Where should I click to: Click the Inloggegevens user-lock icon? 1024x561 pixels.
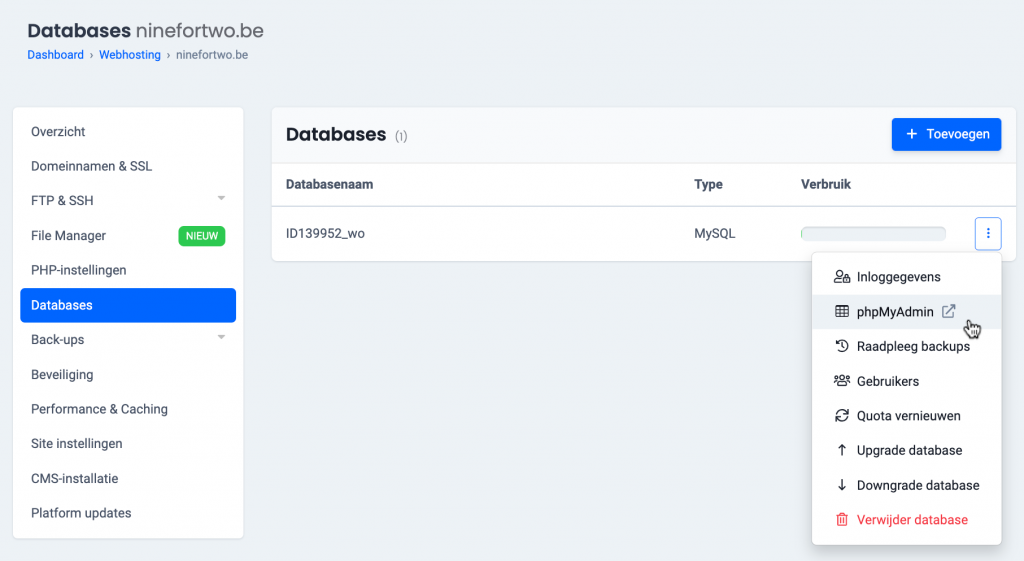(842, 277)
